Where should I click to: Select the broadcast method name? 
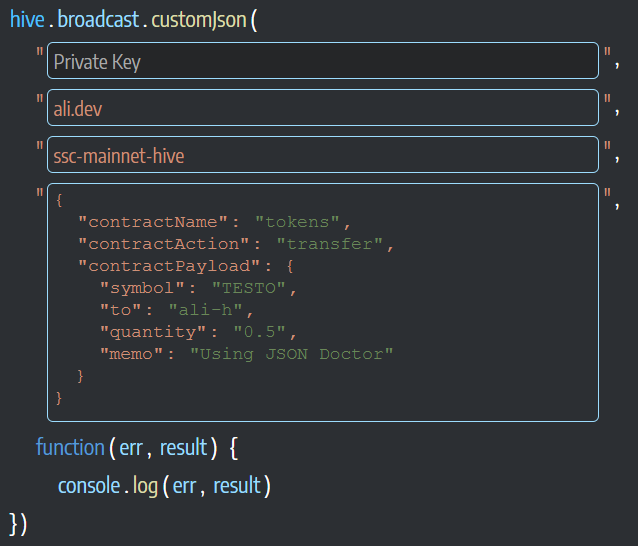(98, 20)
